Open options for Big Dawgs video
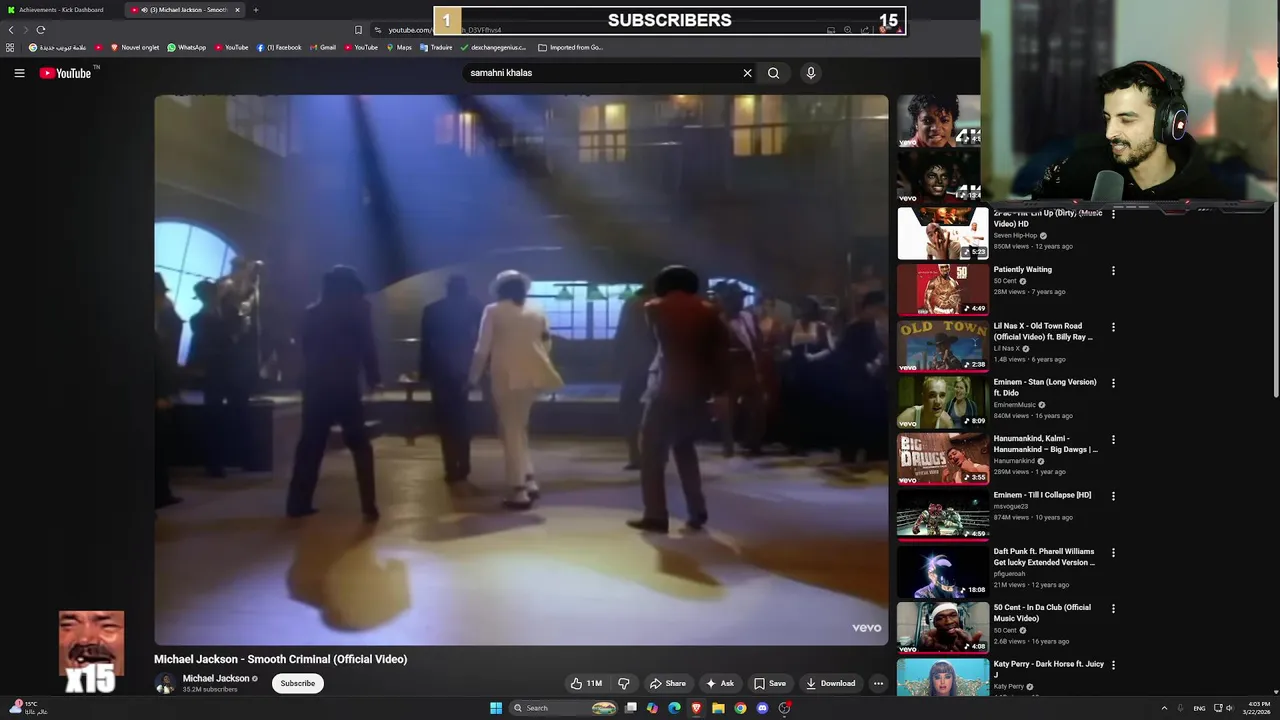This screenshot has width=1280, height=720. point(1113,440)
